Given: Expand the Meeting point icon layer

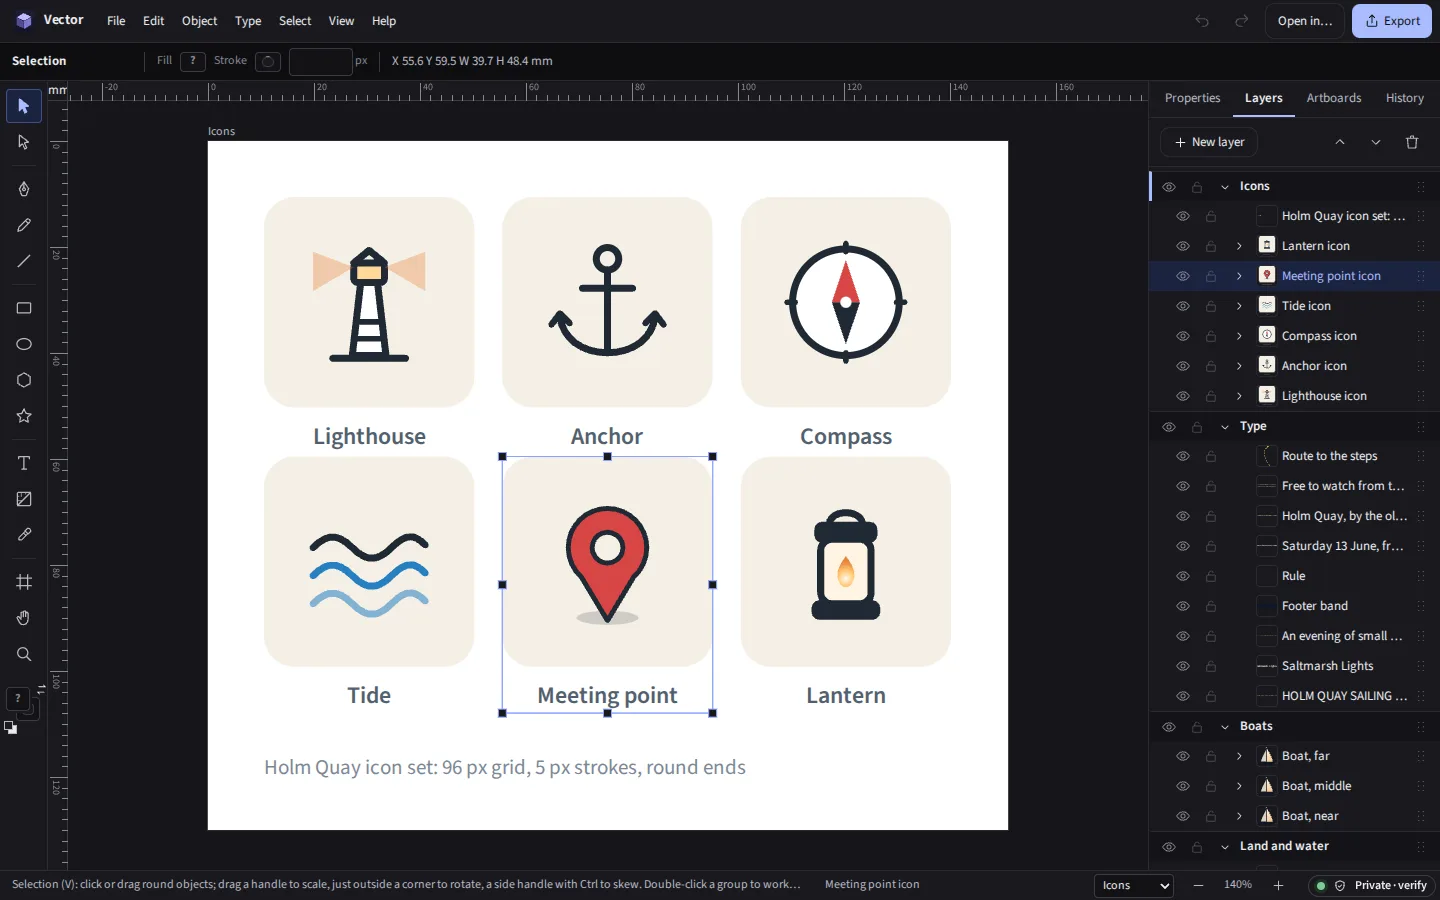Looking at the screenshot, I should (x=1239, y=276).
